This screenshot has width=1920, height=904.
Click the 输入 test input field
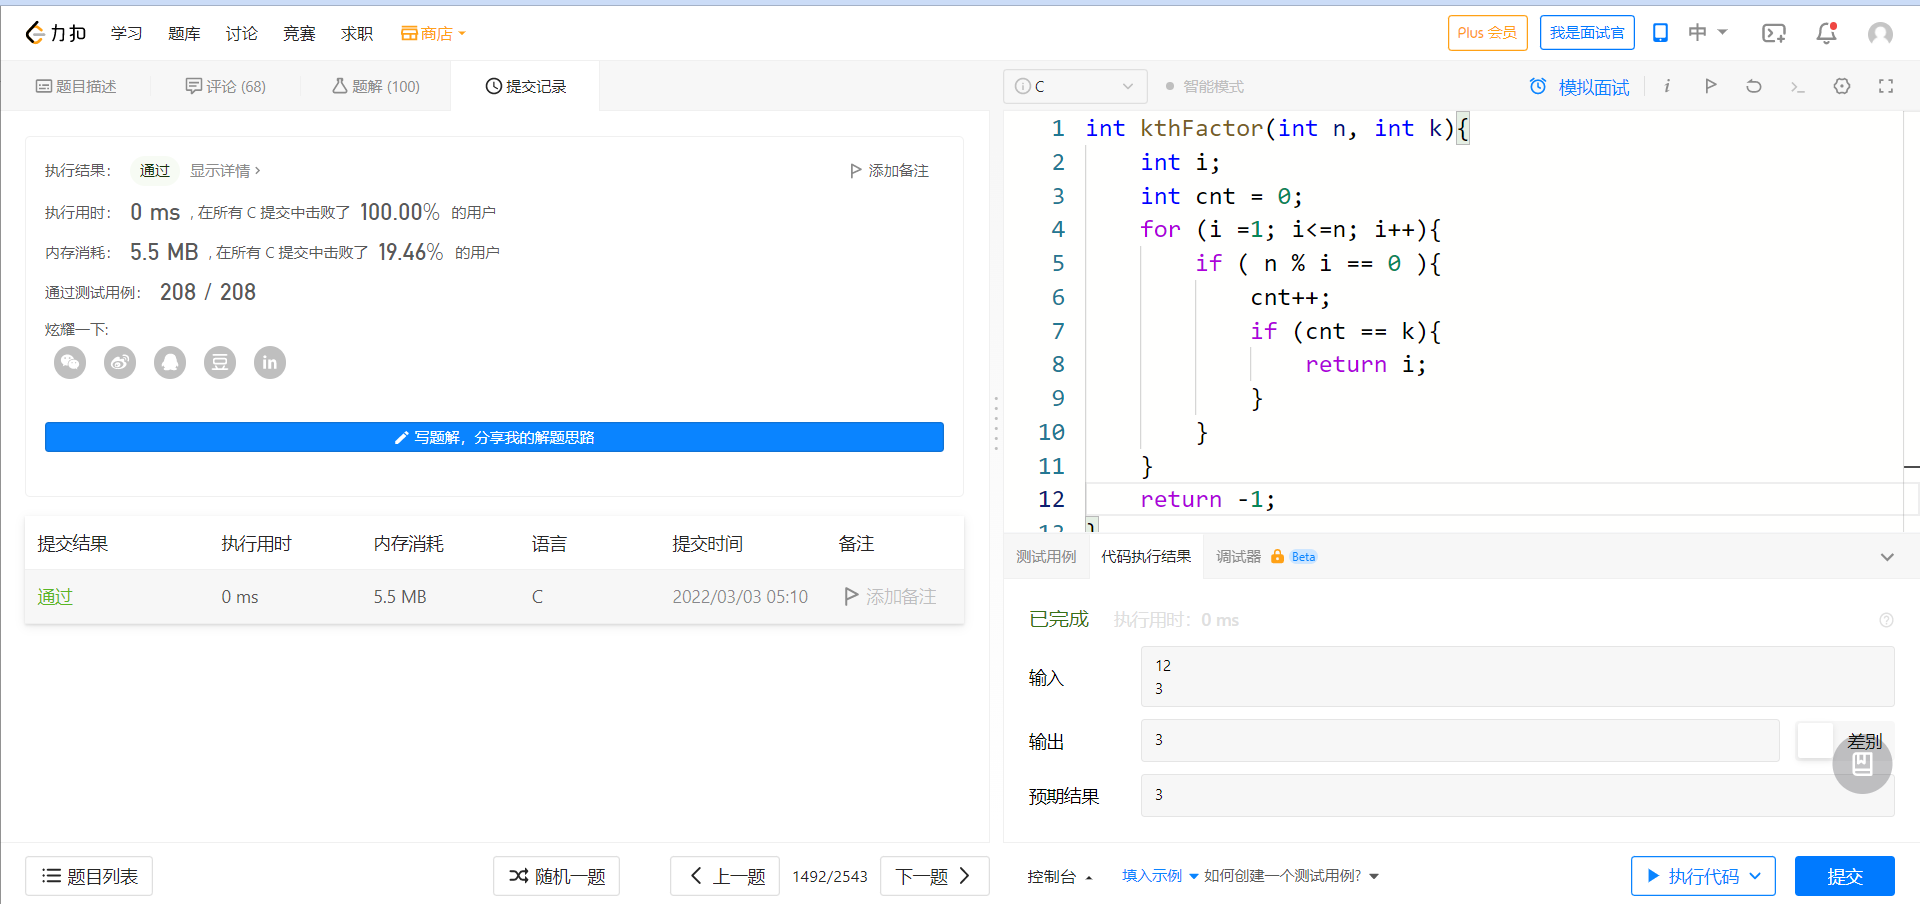point(1516,677)
